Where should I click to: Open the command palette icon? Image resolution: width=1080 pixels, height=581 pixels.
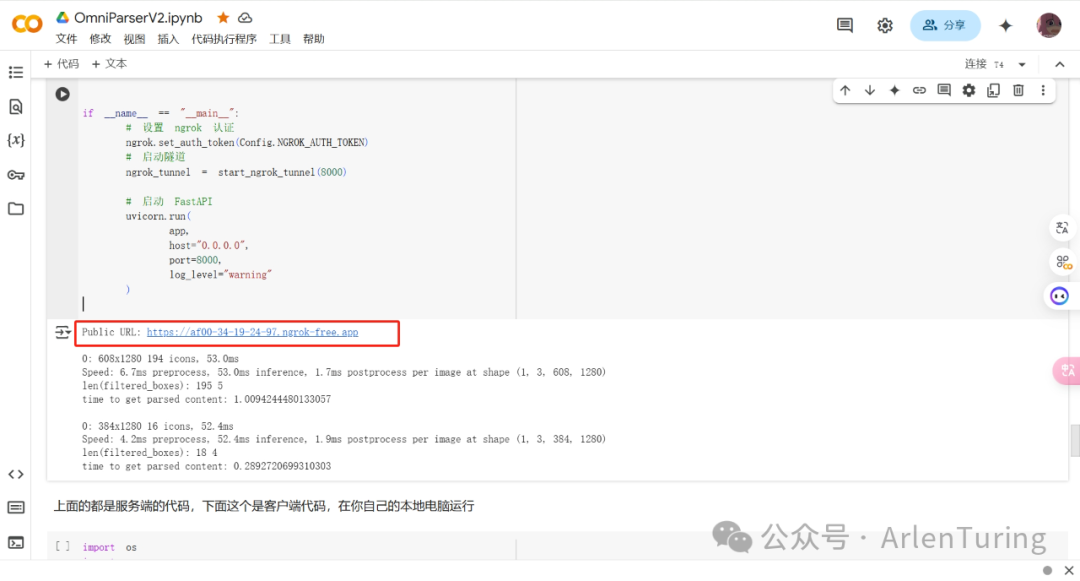click(x=16, y=507)
